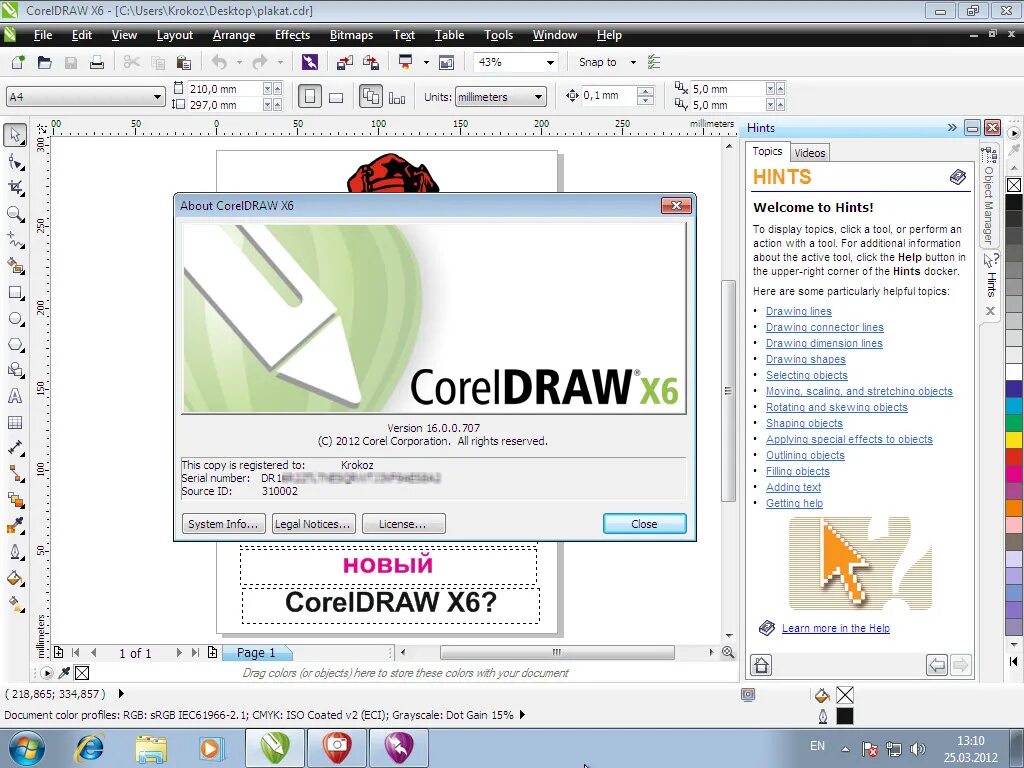Click the License button
Image resolution: width=1024 pixels, height=768 pixels.
[403, 524]
